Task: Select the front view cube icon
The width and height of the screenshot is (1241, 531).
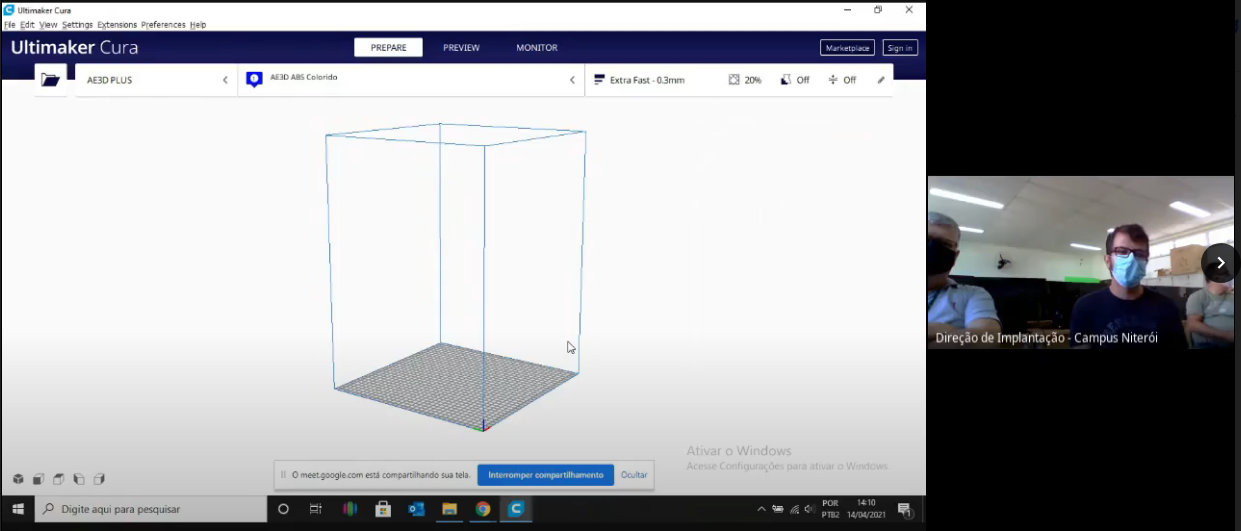Action: click(x=38, y=479)
